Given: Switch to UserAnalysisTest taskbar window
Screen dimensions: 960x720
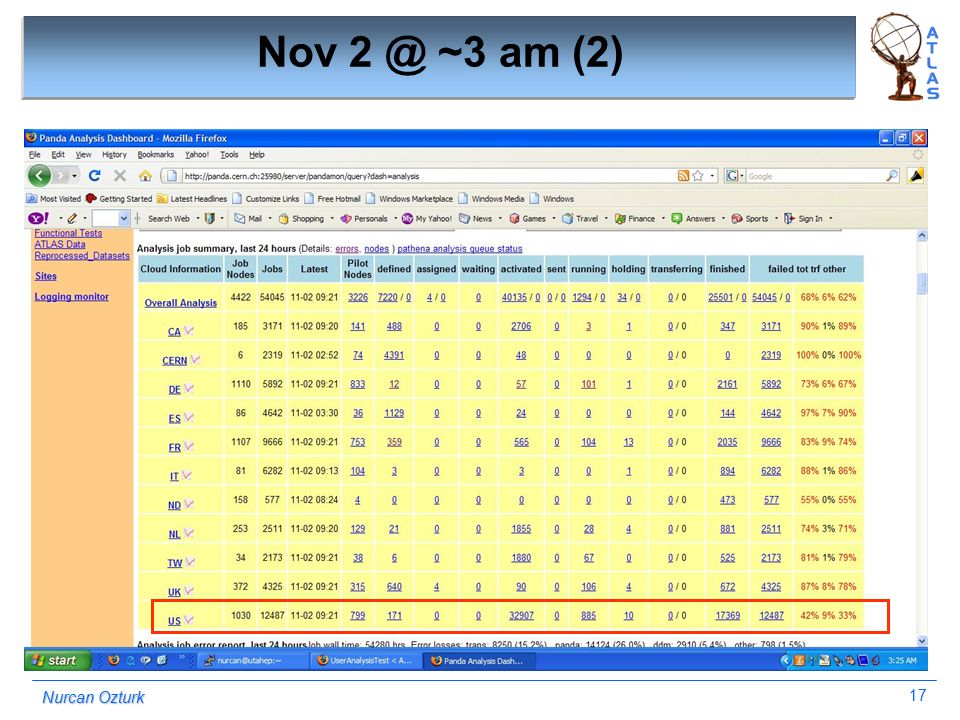Looking at the screenshot, I should [365, 661].
